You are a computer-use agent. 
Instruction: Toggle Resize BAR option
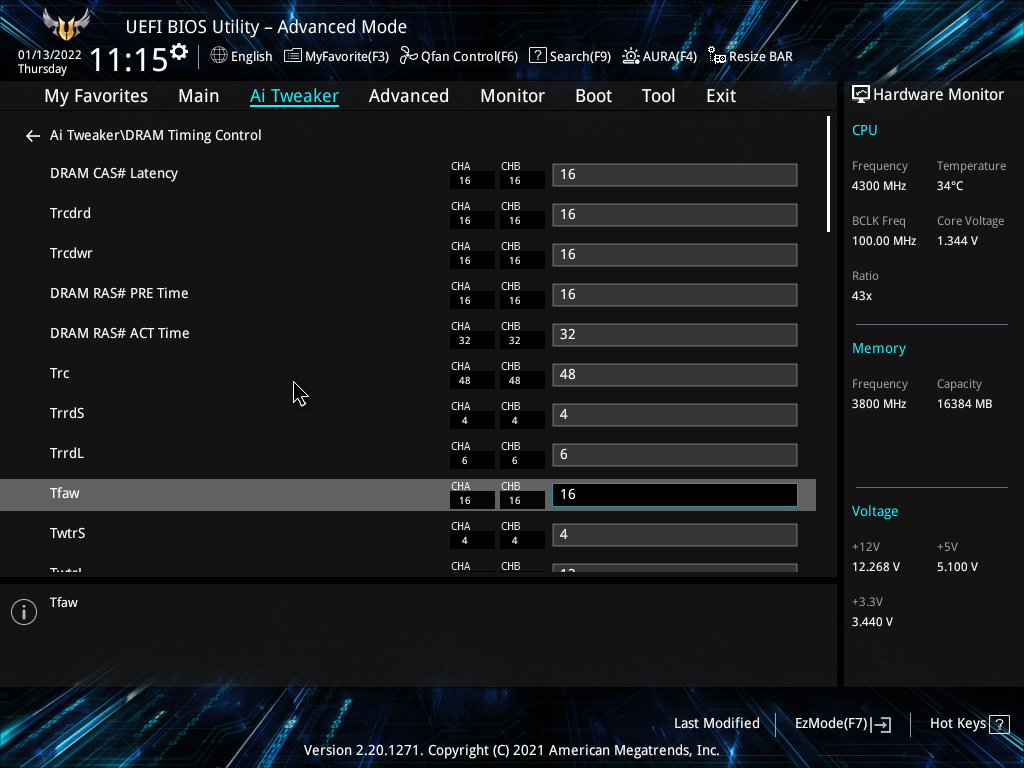tap(750, 56)
